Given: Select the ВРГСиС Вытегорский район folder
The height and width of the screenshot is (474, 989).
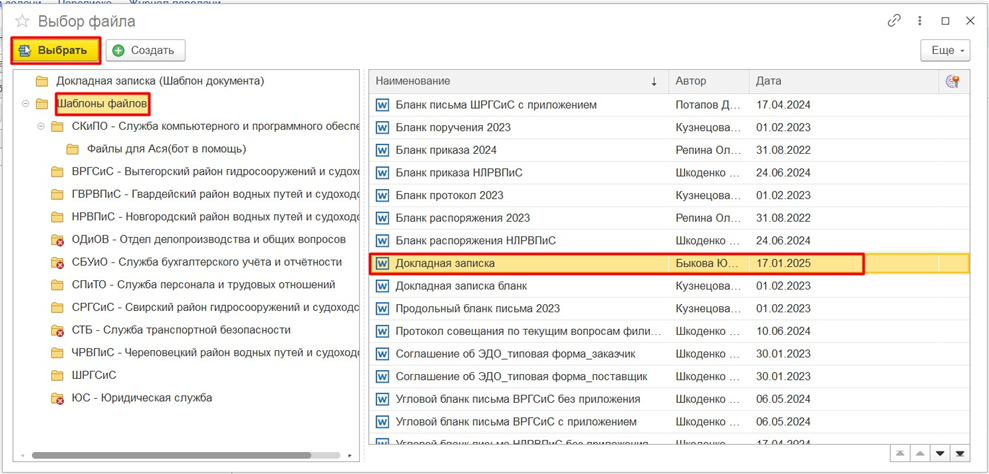Looking at the screenshot, I should [215, 172].
